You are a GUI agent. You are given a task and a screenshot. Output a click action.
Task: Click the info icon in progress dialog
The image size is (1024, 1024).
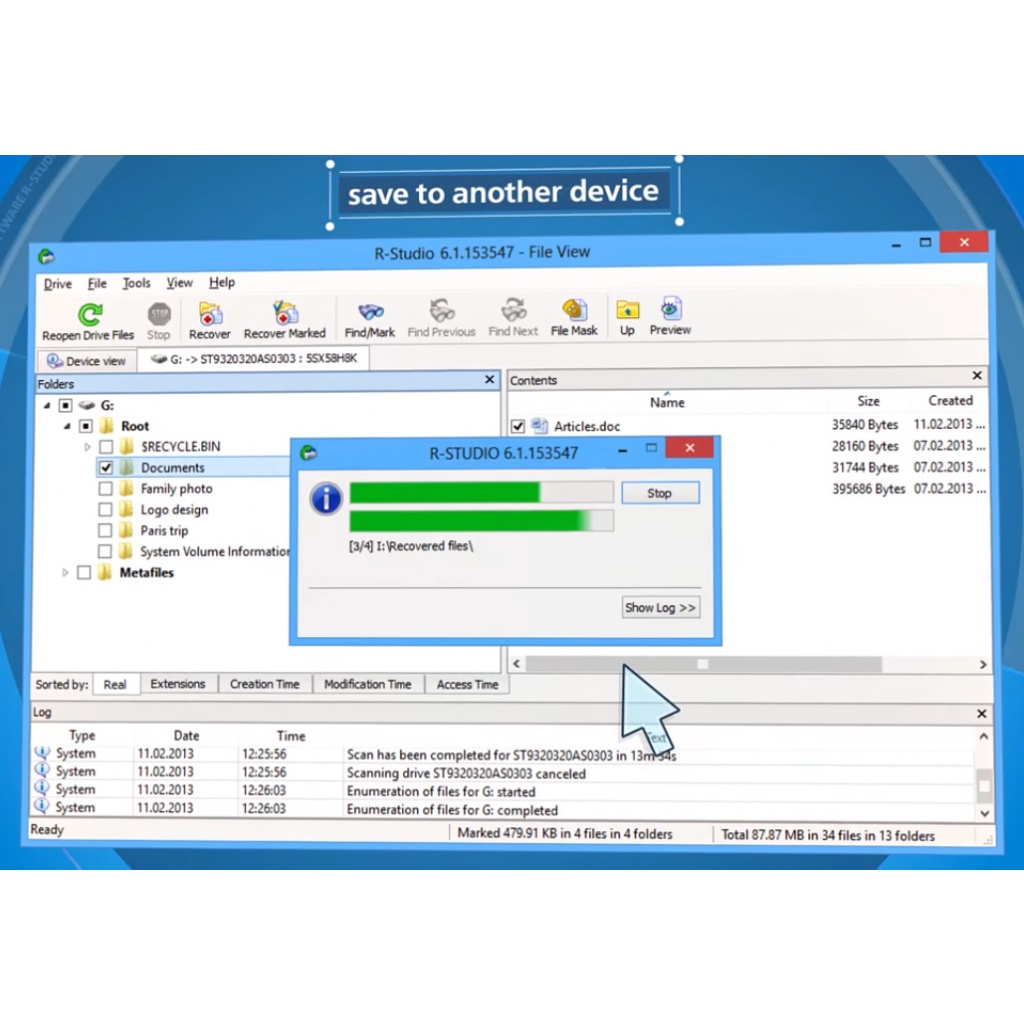click(x=327, y=499)
